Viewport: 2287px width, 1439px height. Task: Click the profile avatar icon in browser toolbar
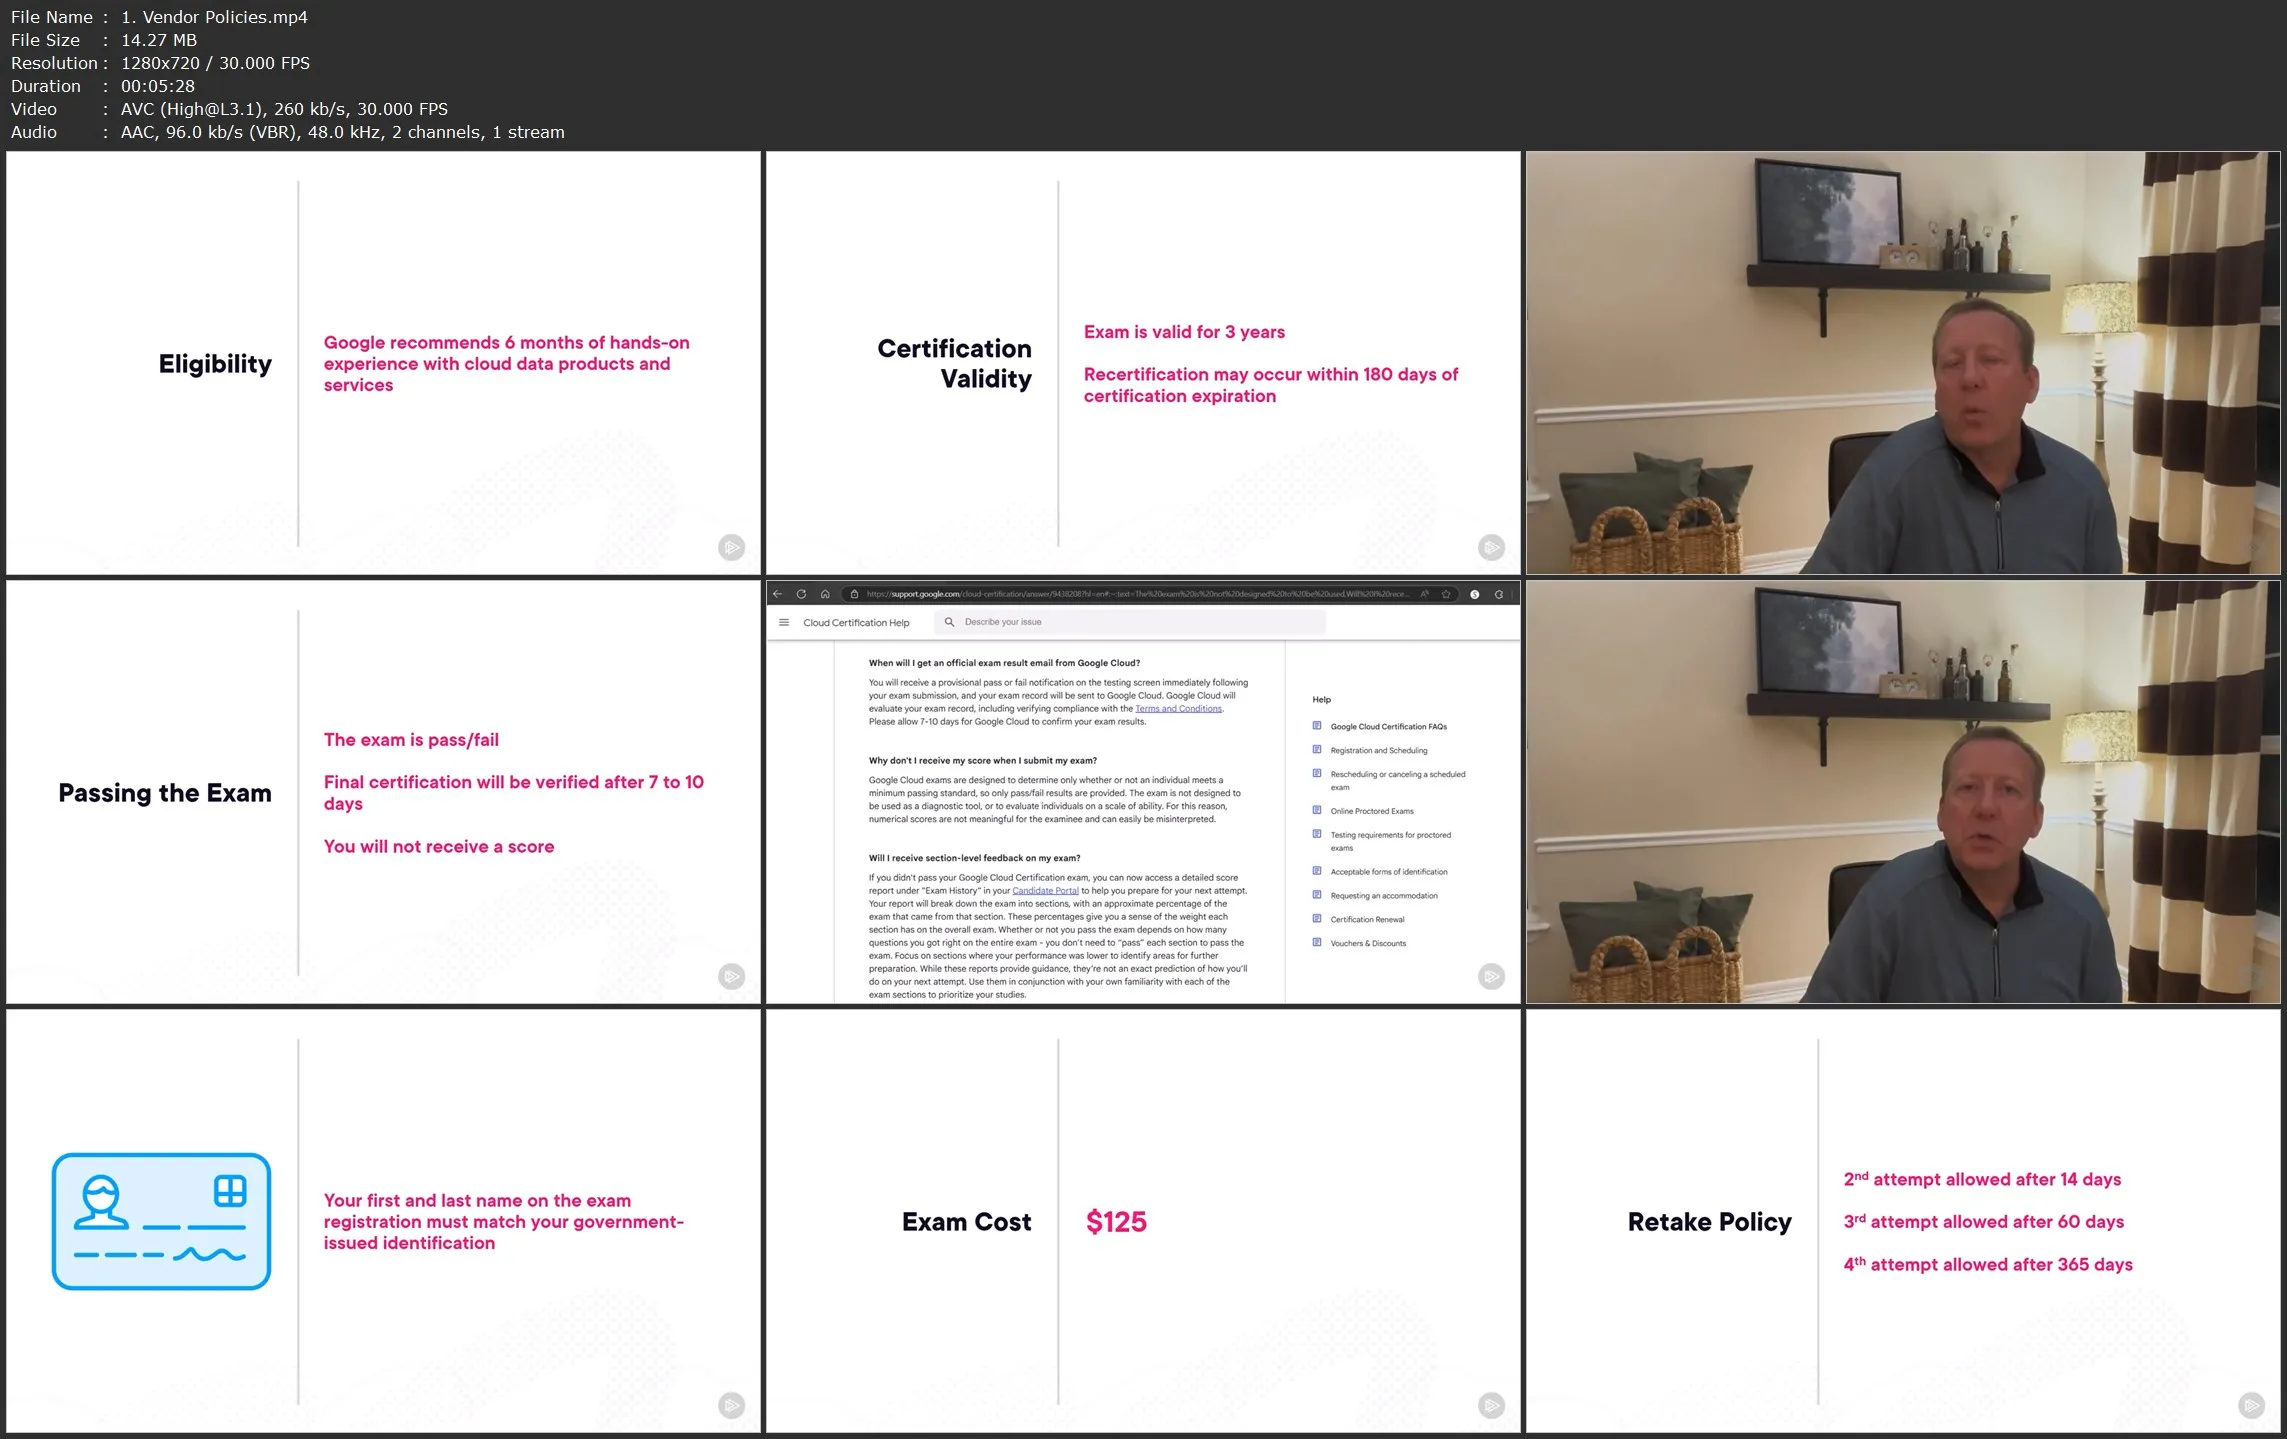click(1475, 594)
